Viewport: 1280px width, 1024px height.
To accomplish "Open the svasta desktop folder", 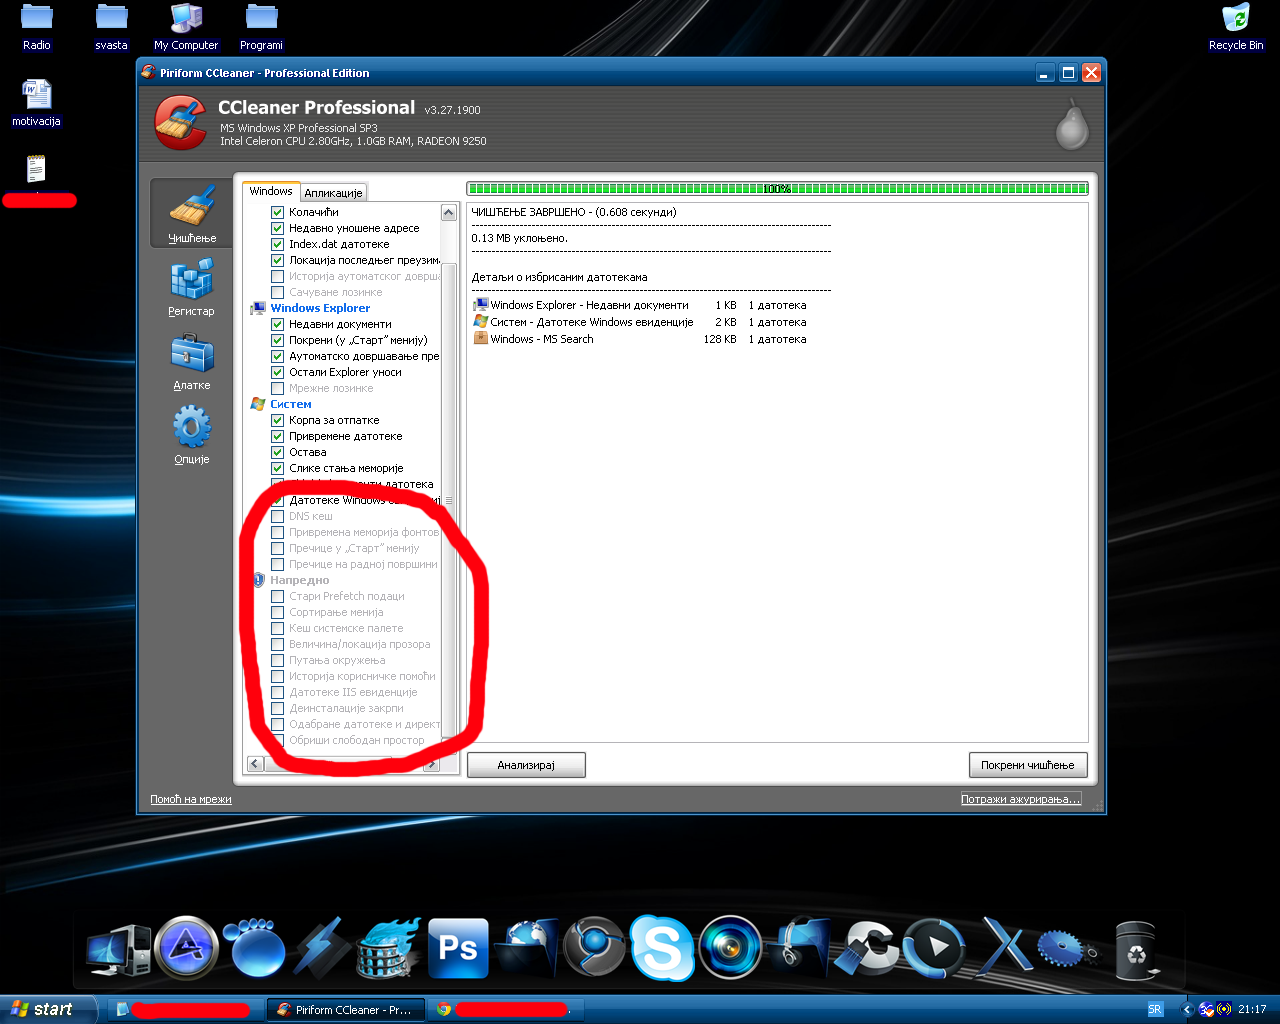I will [111, 27].
